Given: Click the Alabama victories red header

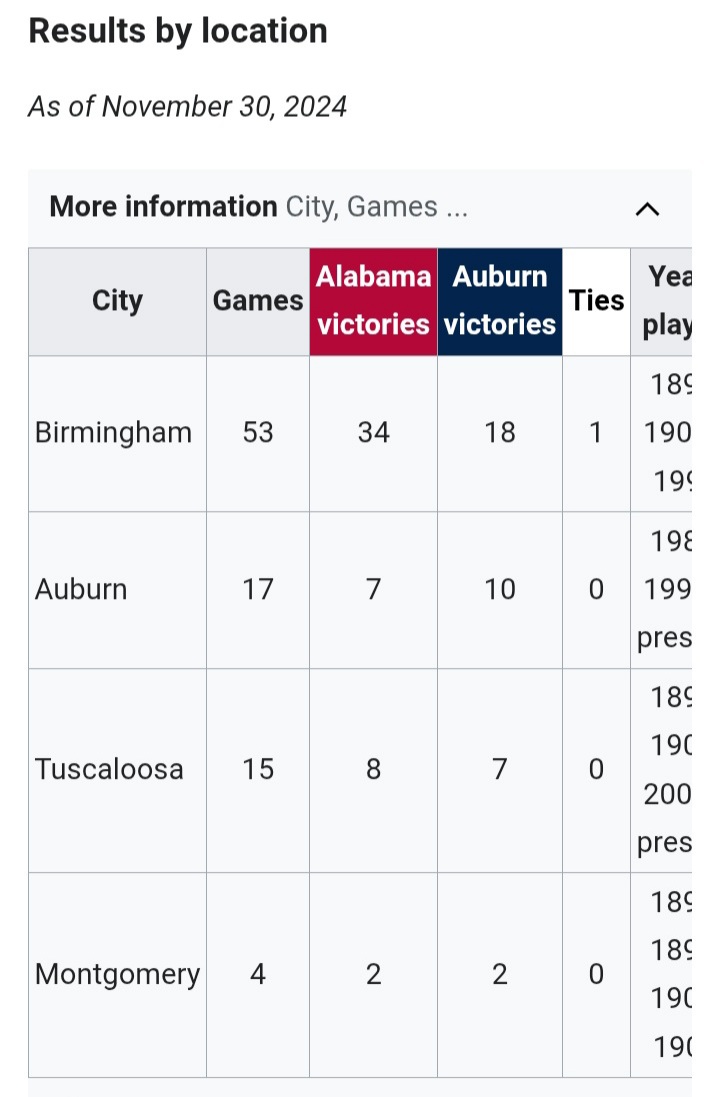Looking at the screenshot, I should (374, 302).
